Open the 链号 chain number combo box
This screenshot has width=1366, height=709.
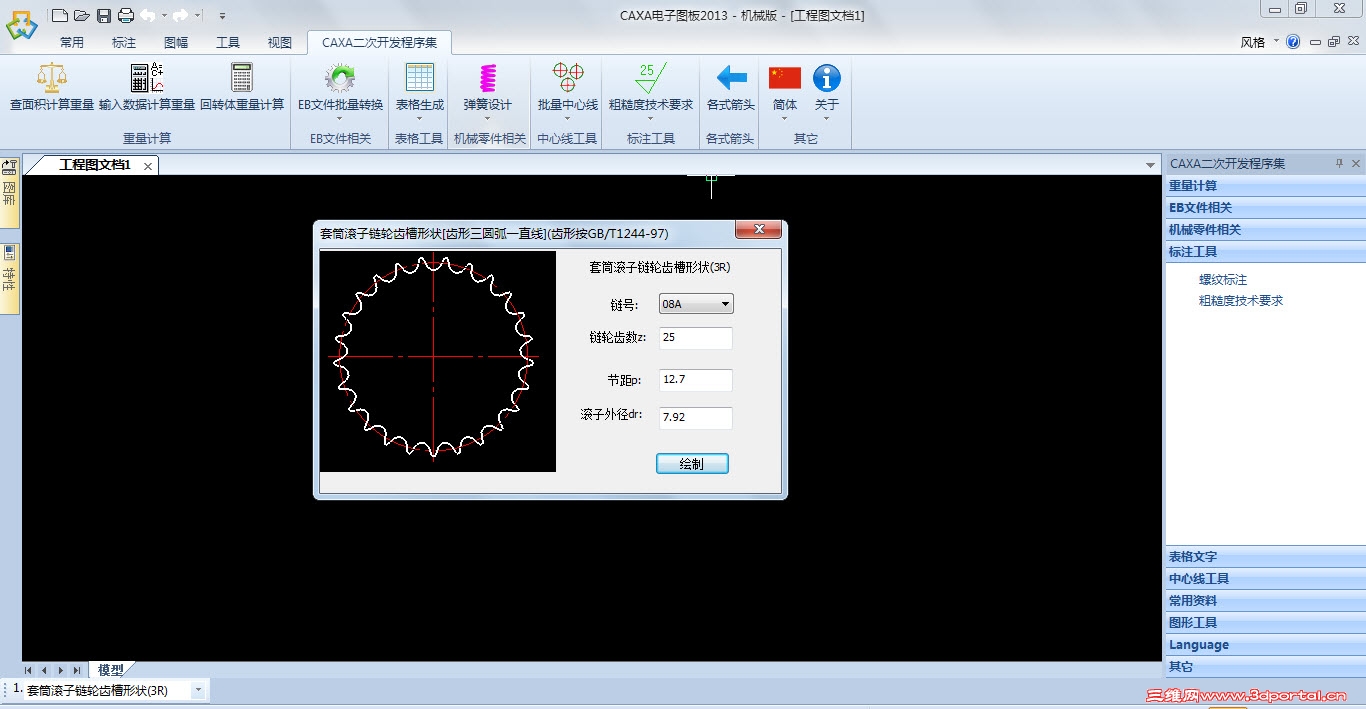pyautogui.click(x=696, y=304)
